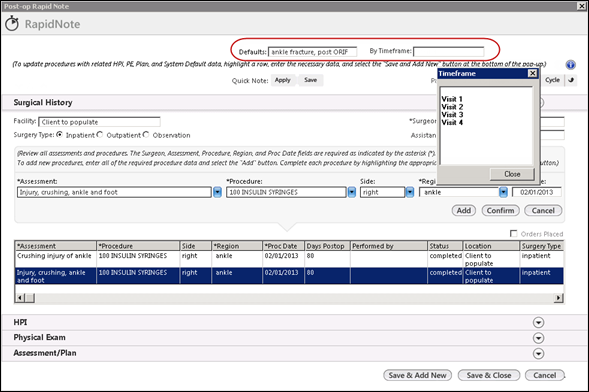Viewport: 589px width, 392px height.
Task: Click the Defaults input field
Action: click(312, 52)
